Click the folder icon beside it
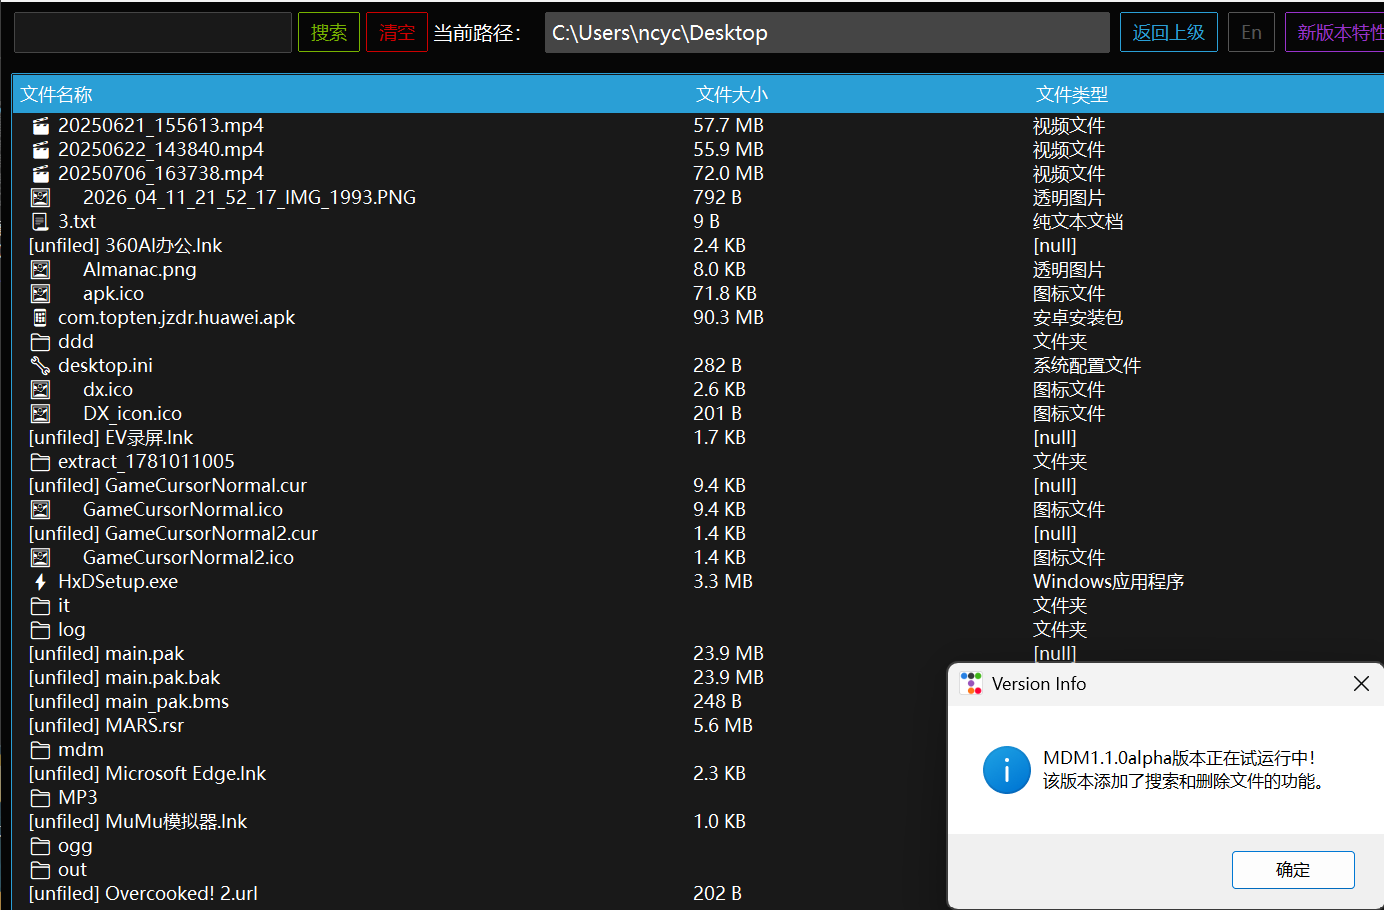The width and height of the screenshot is (1384, 910). pos(40,606)
